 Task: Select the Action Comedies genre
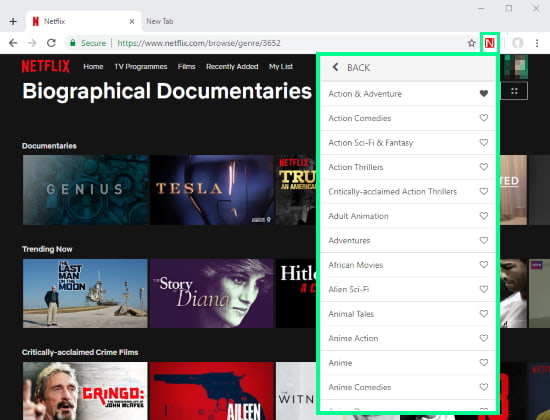pyautogui.click(x=360, y=118)
